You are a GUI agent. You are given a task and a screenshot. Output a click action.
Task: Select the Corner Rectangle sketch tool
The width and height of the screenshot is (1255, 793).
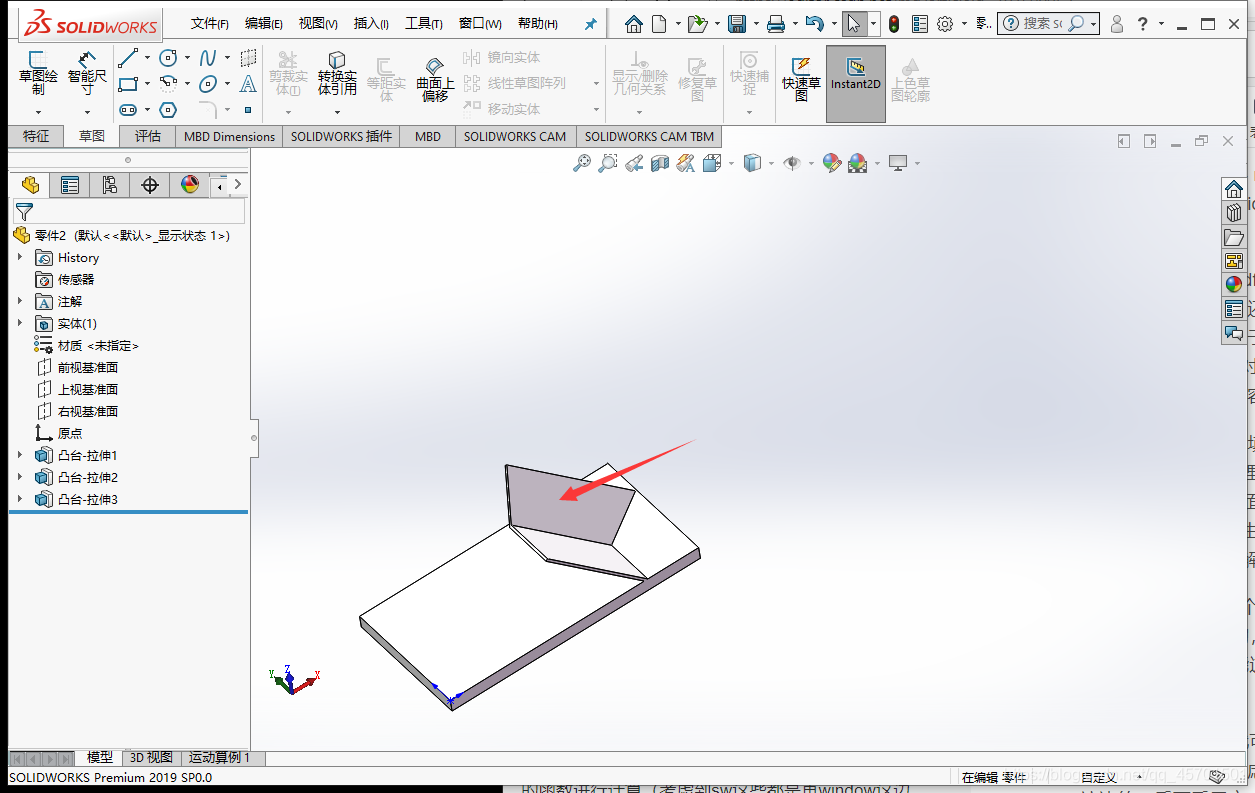click(128, 84)
